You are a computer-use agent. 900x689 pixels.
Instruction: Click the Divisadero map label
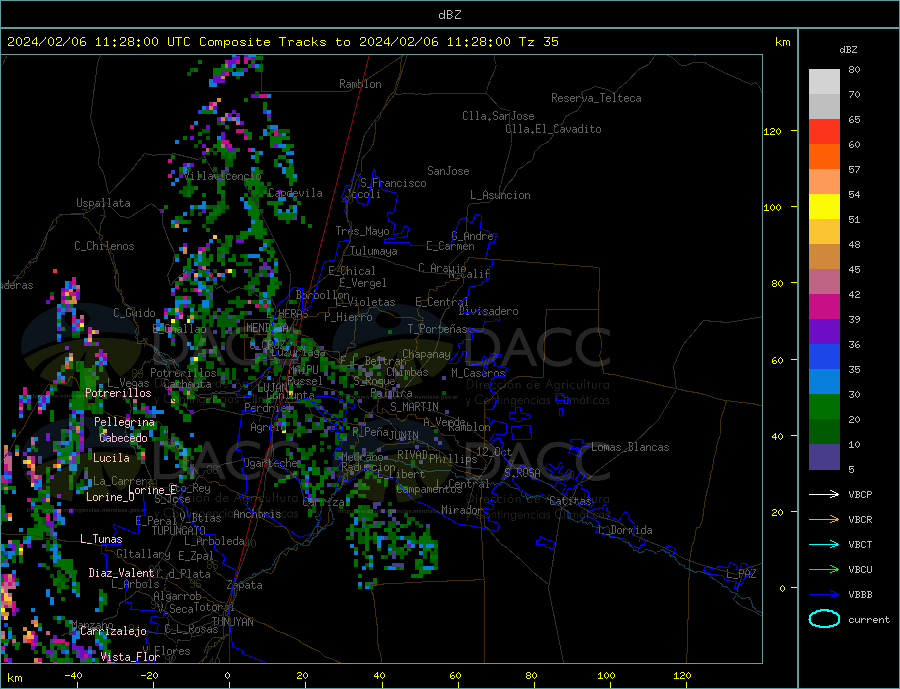tap(488, 311)
